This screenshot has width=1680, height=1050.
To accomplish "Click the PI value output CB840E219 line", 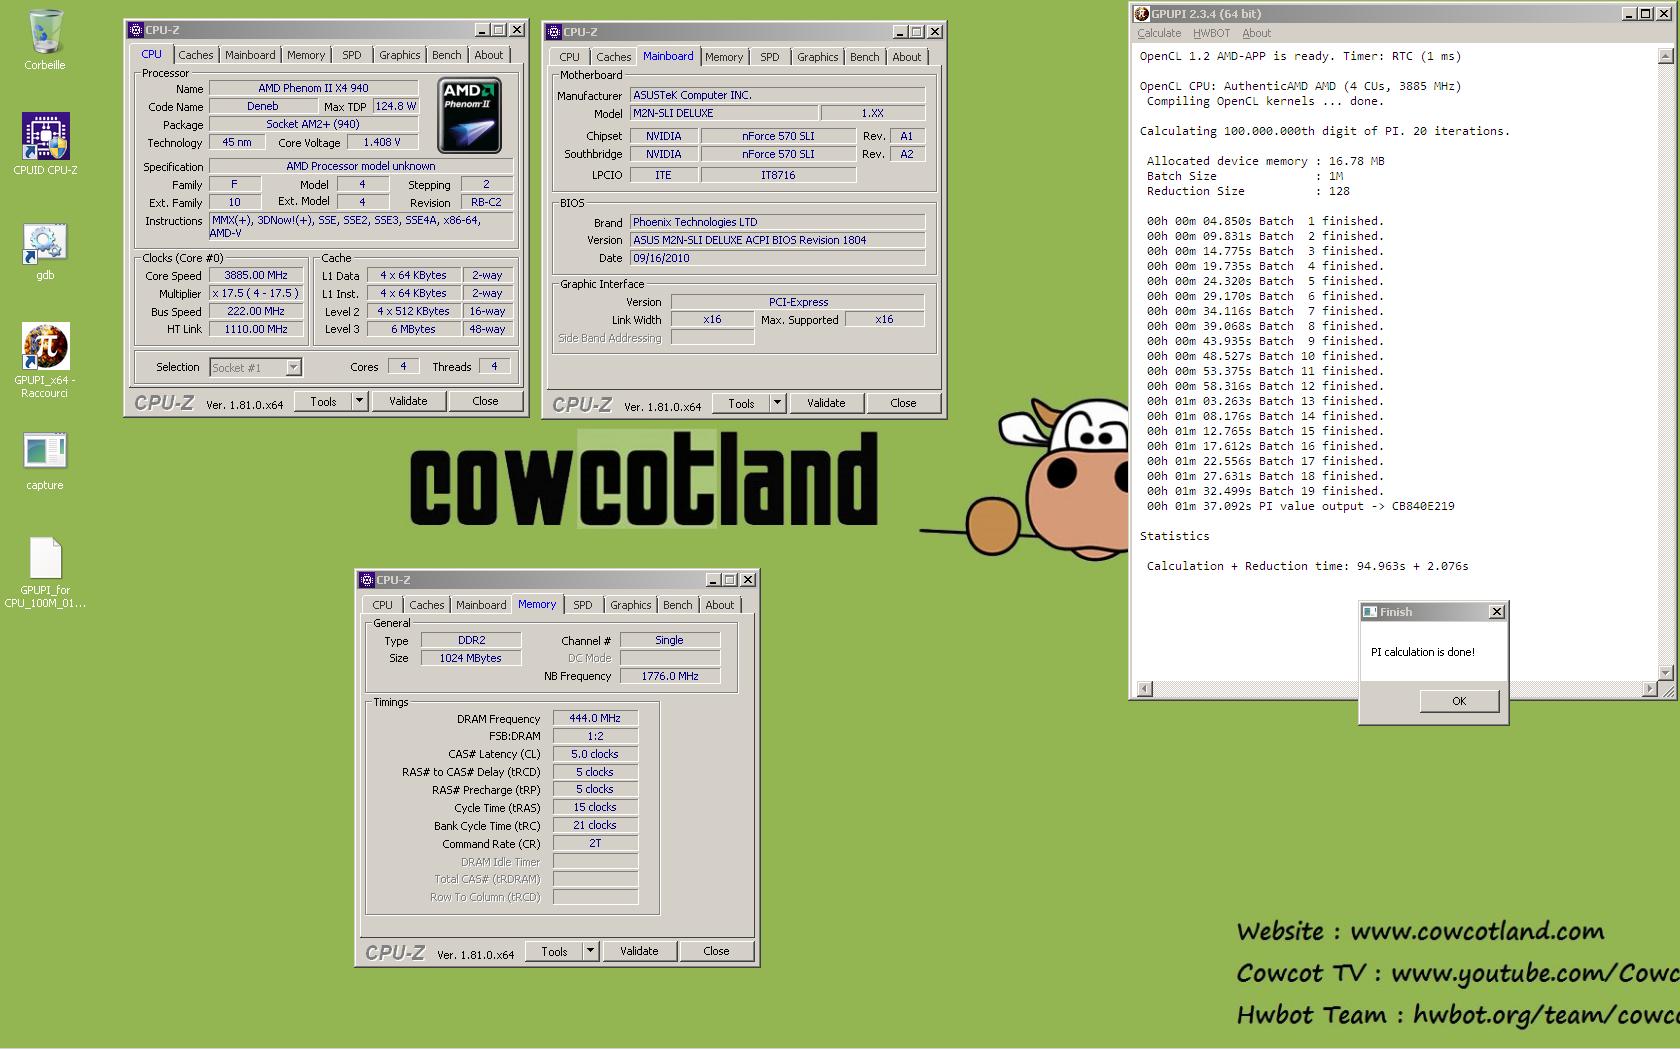I will tap(1300, 506).
